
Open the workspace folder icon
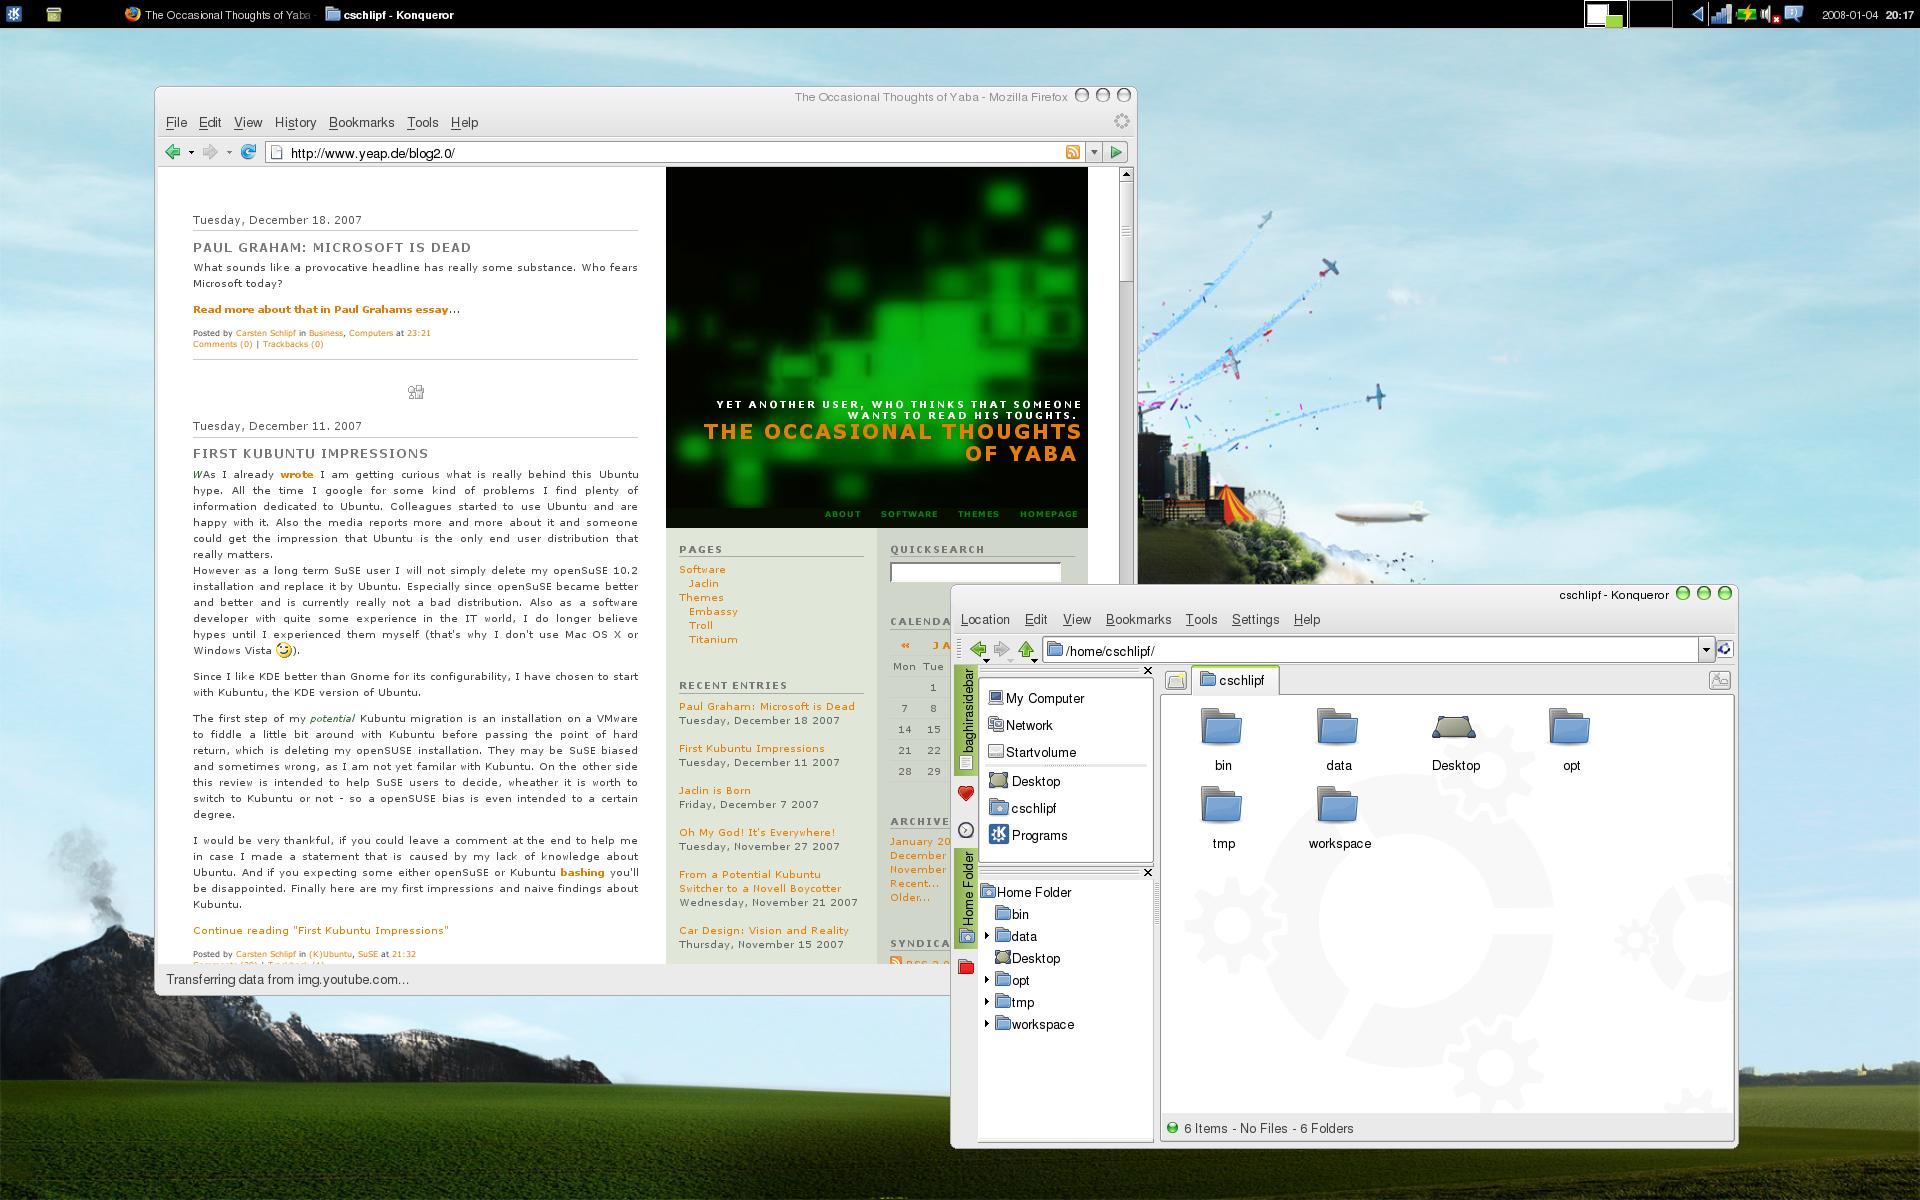coord(1338,806)
